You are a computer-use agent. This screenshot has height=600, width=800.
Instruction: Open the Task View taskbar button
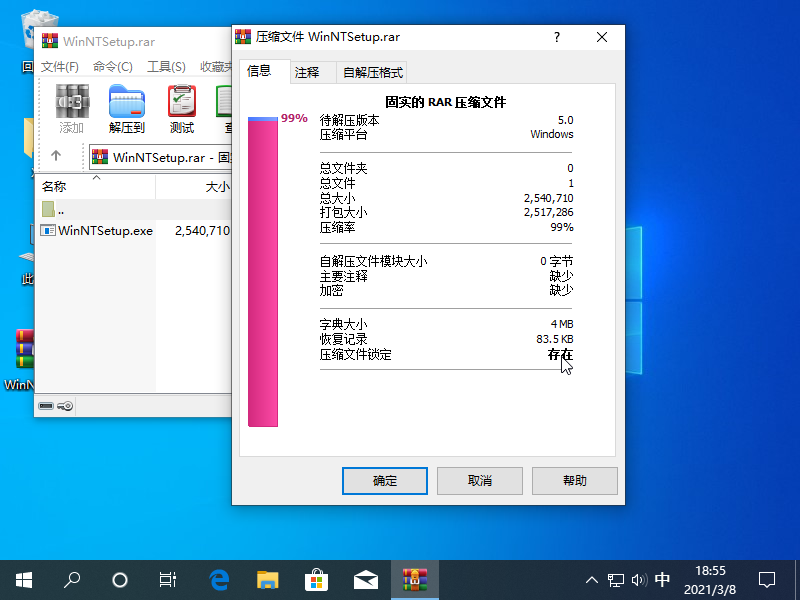[x=168, y=579]
